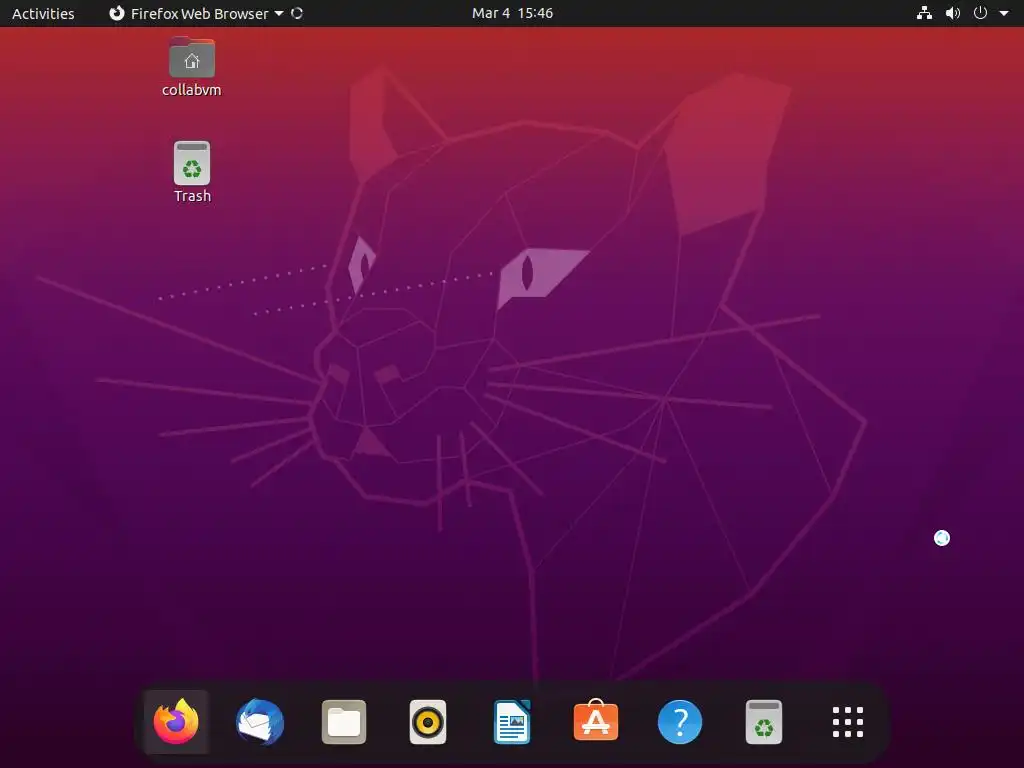Open the network status icon in top bar
1024x768 pixels.
[924, 13]
